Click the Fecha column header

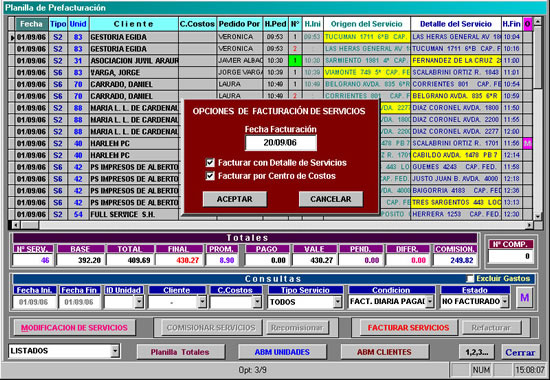tap(32, 24)
